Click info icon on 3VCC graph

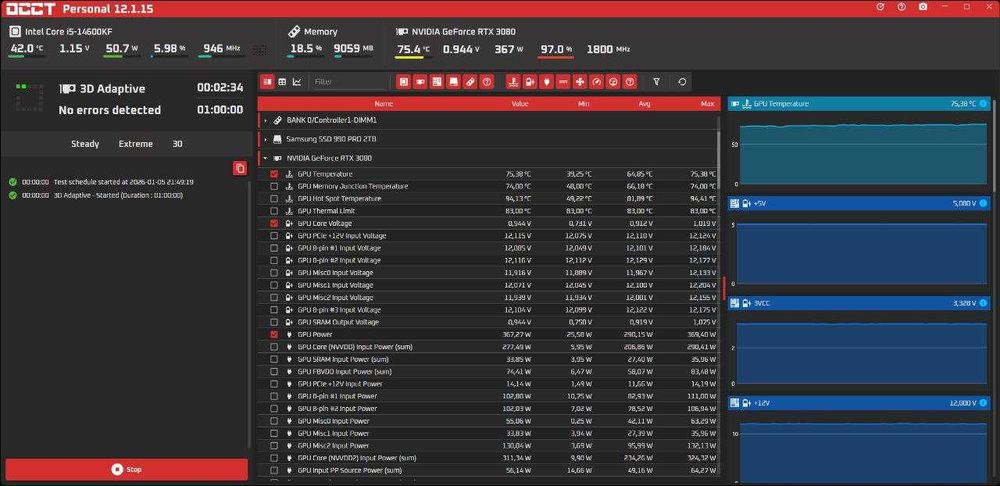(983, 303)
